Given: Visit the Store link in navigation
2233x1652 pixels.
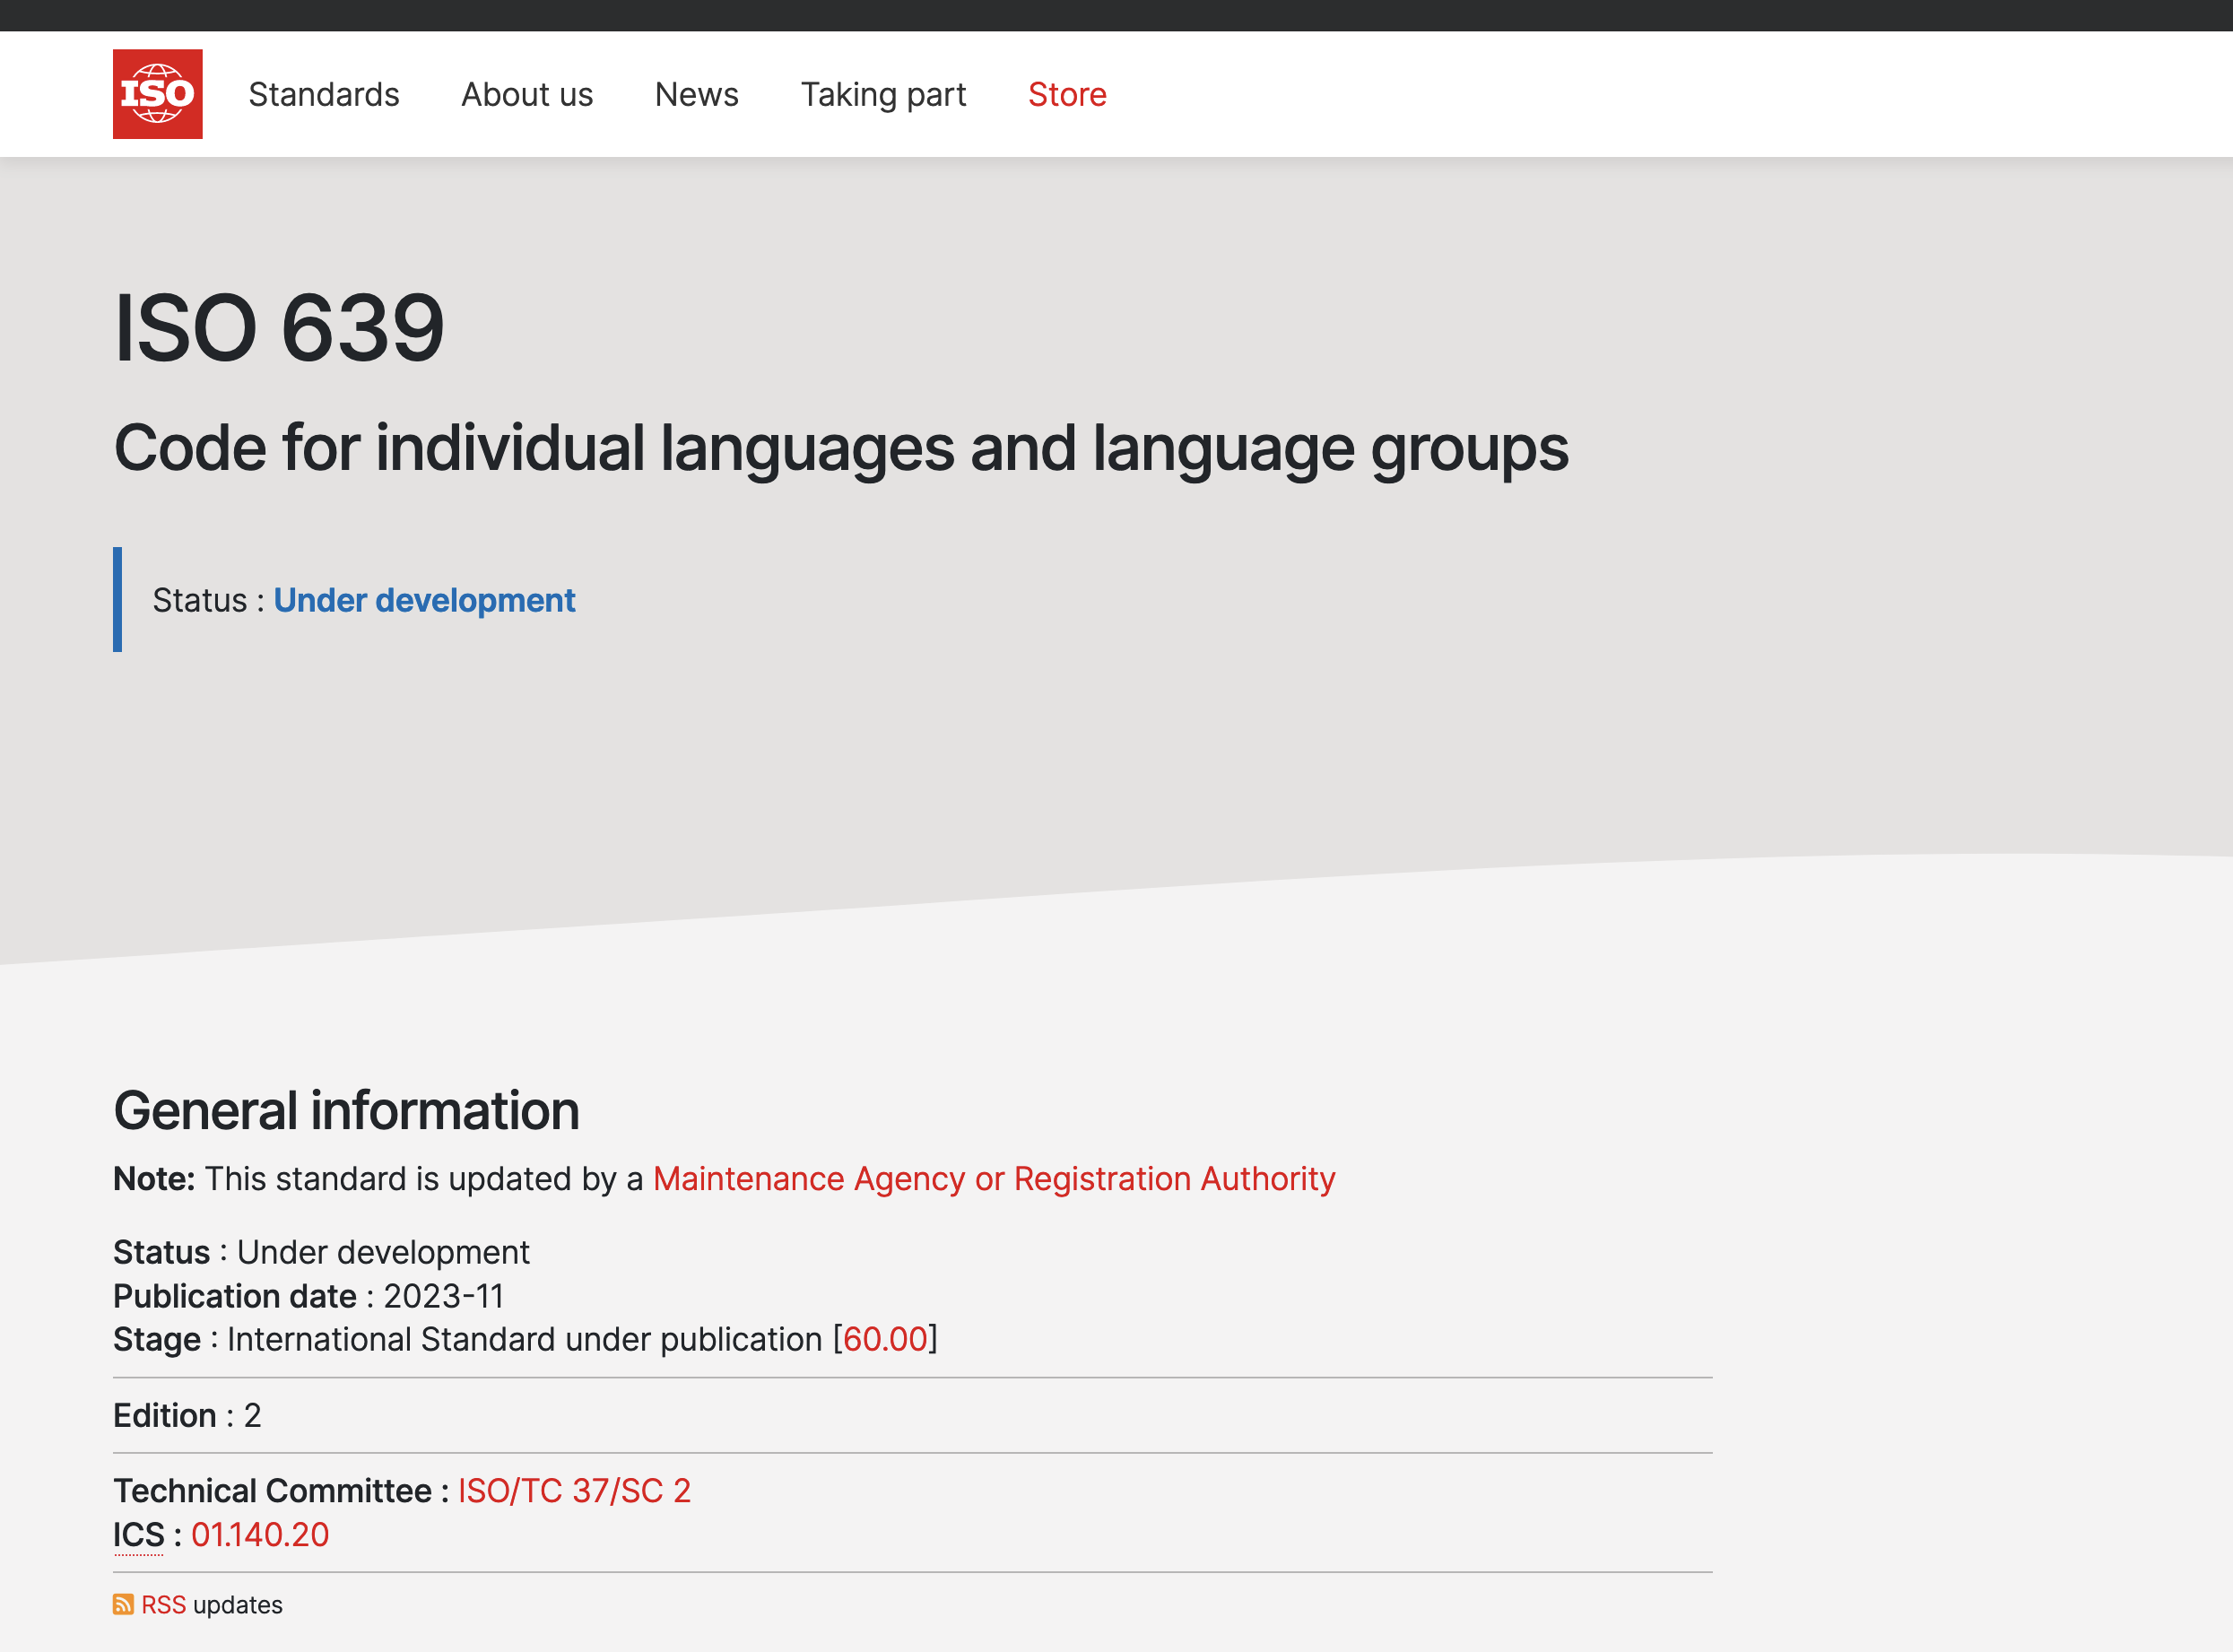Looking at the screenshot, I should click(x=1067, y=94).
